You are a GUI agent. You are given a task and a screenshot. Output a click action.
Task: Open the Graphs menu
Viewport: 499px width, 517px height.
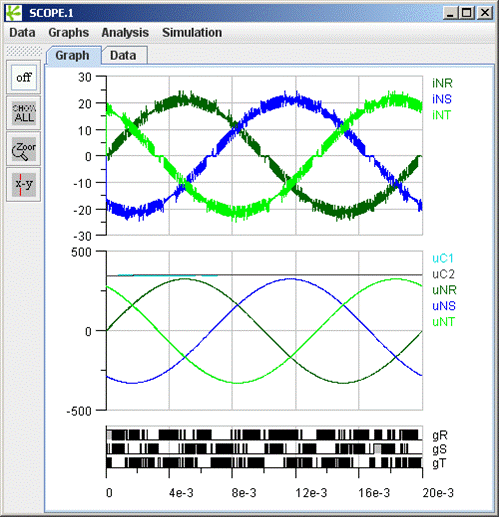[x=69, y=33]
